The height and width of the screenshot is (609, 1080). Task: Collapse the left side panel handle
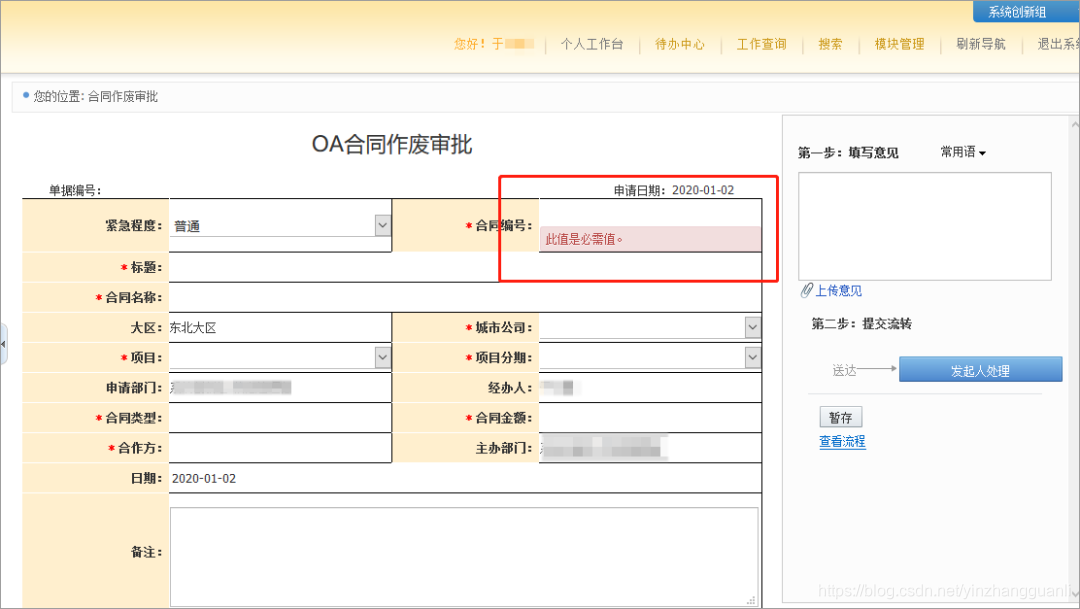pyautogui.click(x=3, y=343)
